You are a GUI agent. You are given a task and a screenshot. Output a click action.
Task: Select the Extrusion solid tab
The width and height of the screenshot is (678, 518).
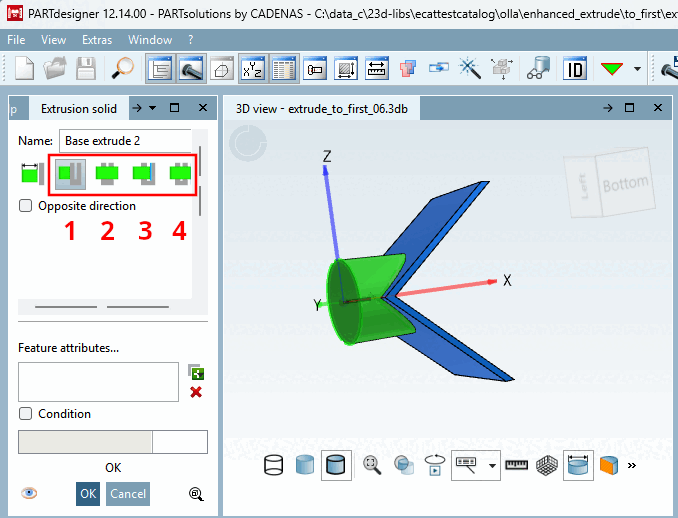[79, 109]
